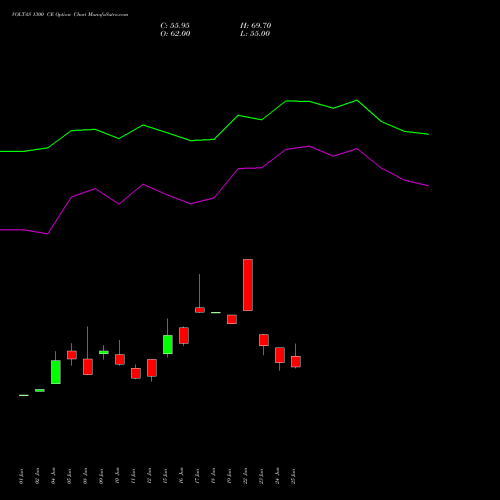Click the VOLTAS 1300 CE chart title

coord(70,15)
